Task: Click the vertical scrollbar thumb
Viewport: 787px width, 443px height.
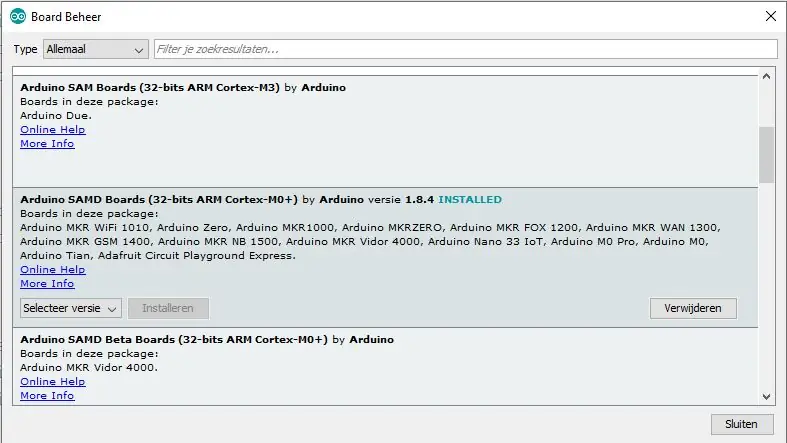Action: pos(766,155)
